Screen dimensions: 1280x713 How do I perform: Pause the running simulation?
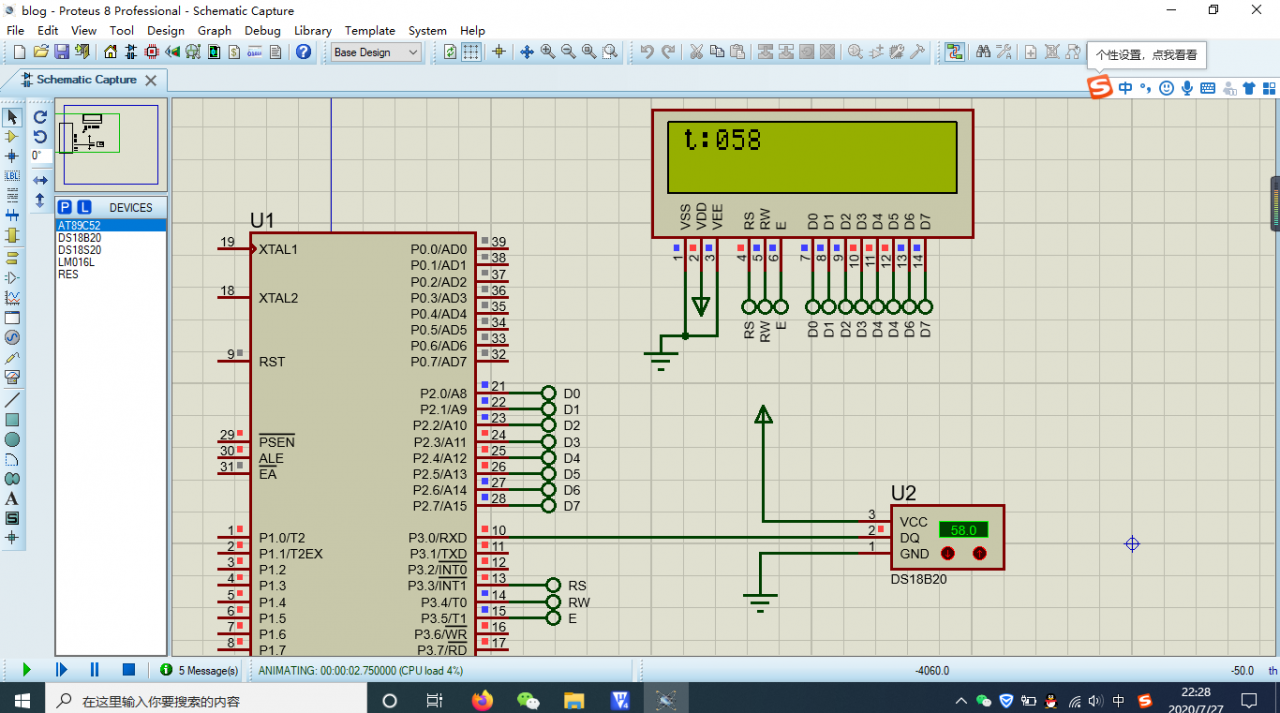[x=95, y=670]
